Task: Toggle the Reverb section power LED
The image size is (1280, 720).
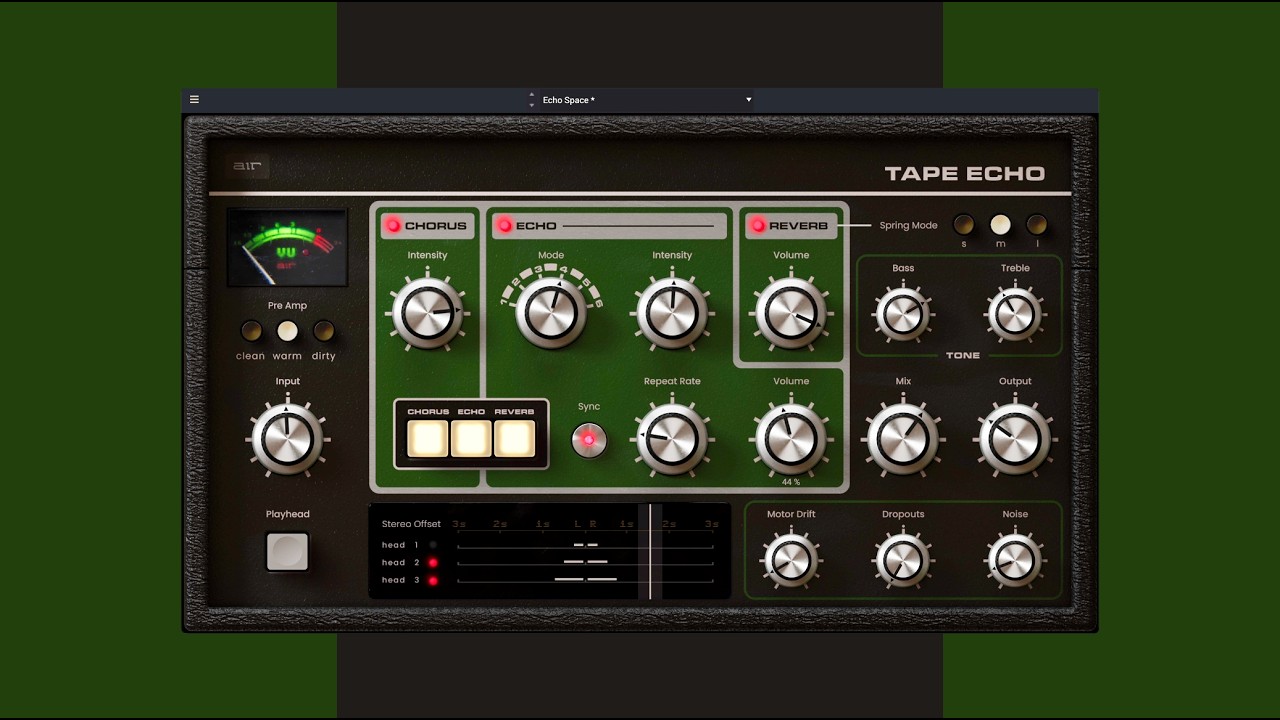Action: coord(757,225)
